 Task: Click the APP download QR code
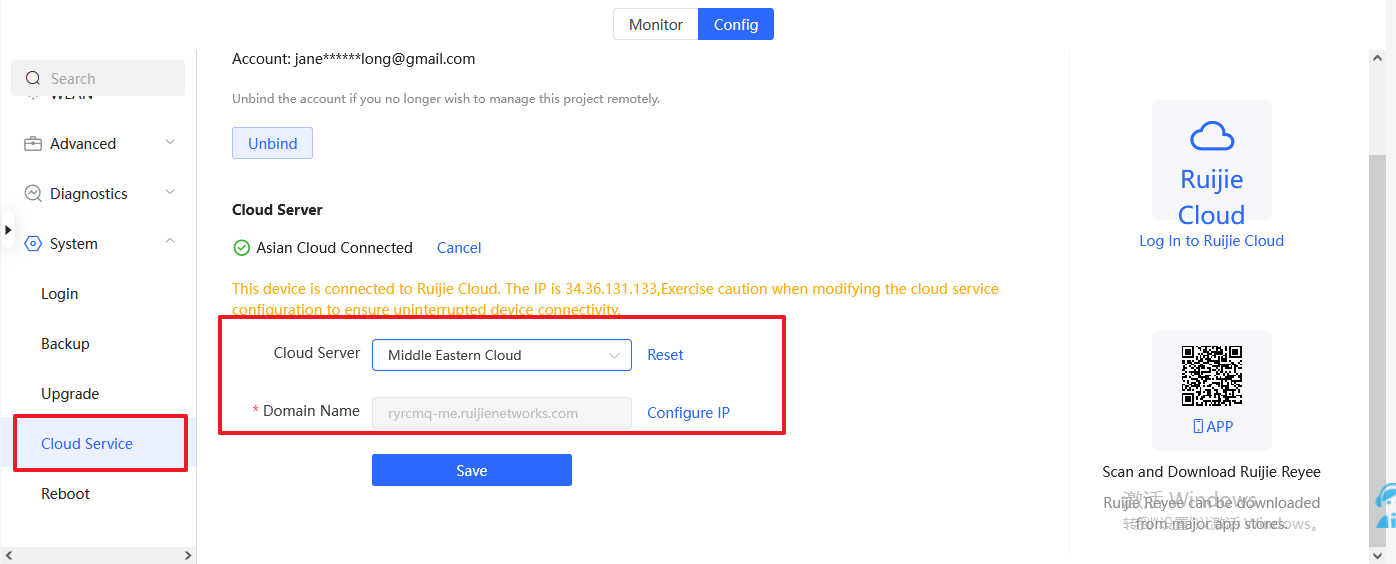(x=1211, y=376)
